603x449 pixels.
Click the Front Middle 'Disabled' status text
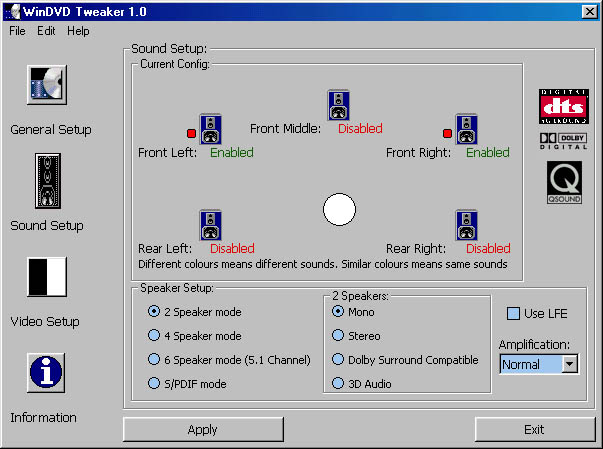[360, 128]
